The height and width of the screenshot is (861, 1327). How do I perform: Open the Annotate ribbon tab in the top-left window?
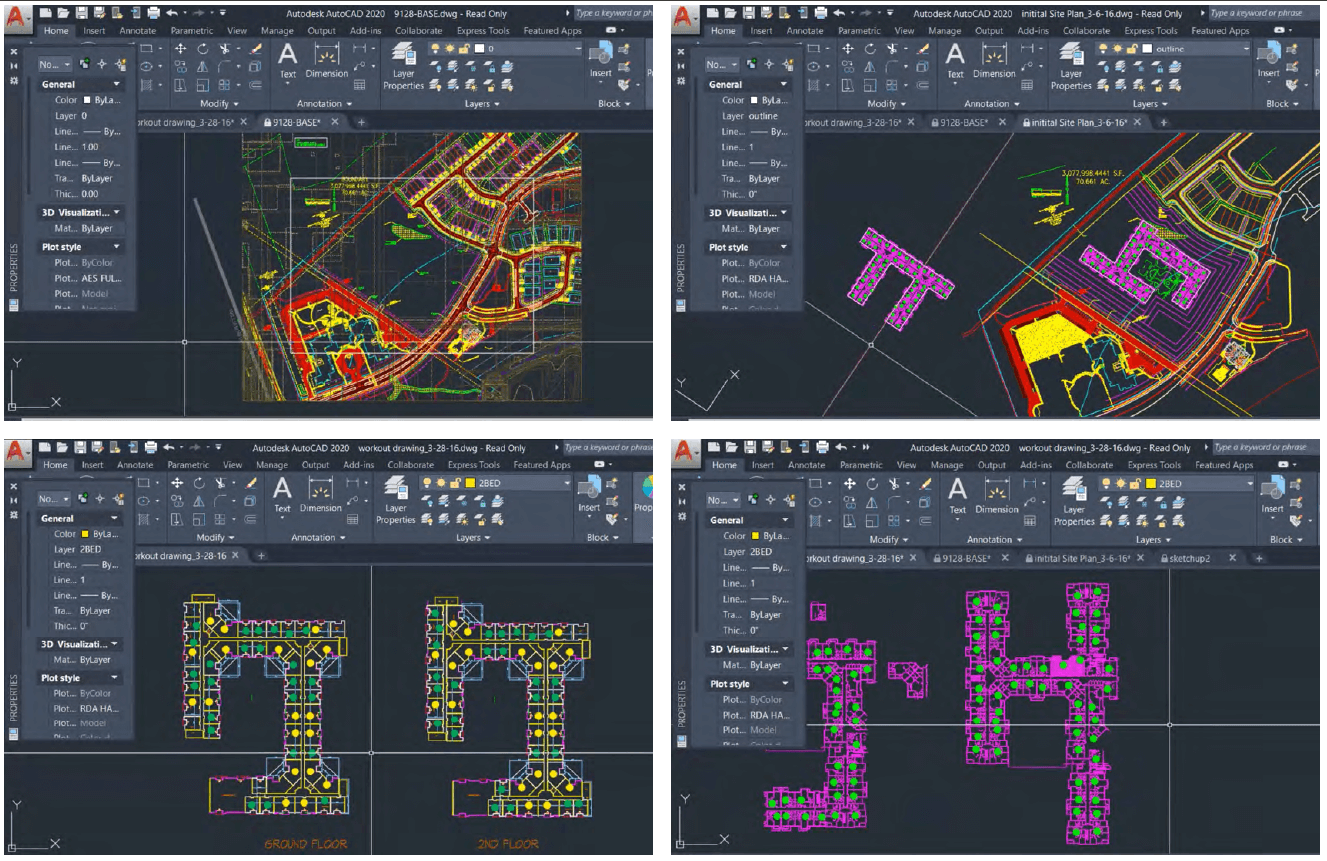pos(137,31)
